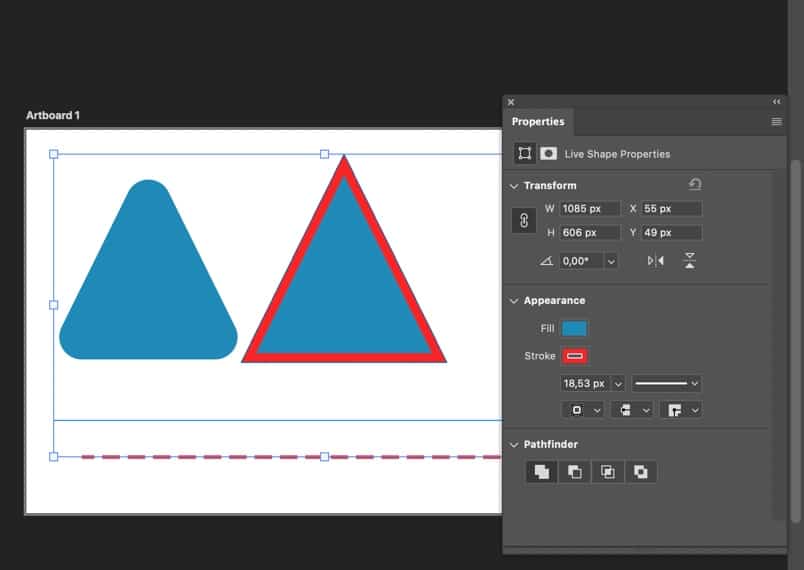This screenshot has width=804, height=570.
Task: Flip the shape horizontally
Action: (x=655, y=261)
